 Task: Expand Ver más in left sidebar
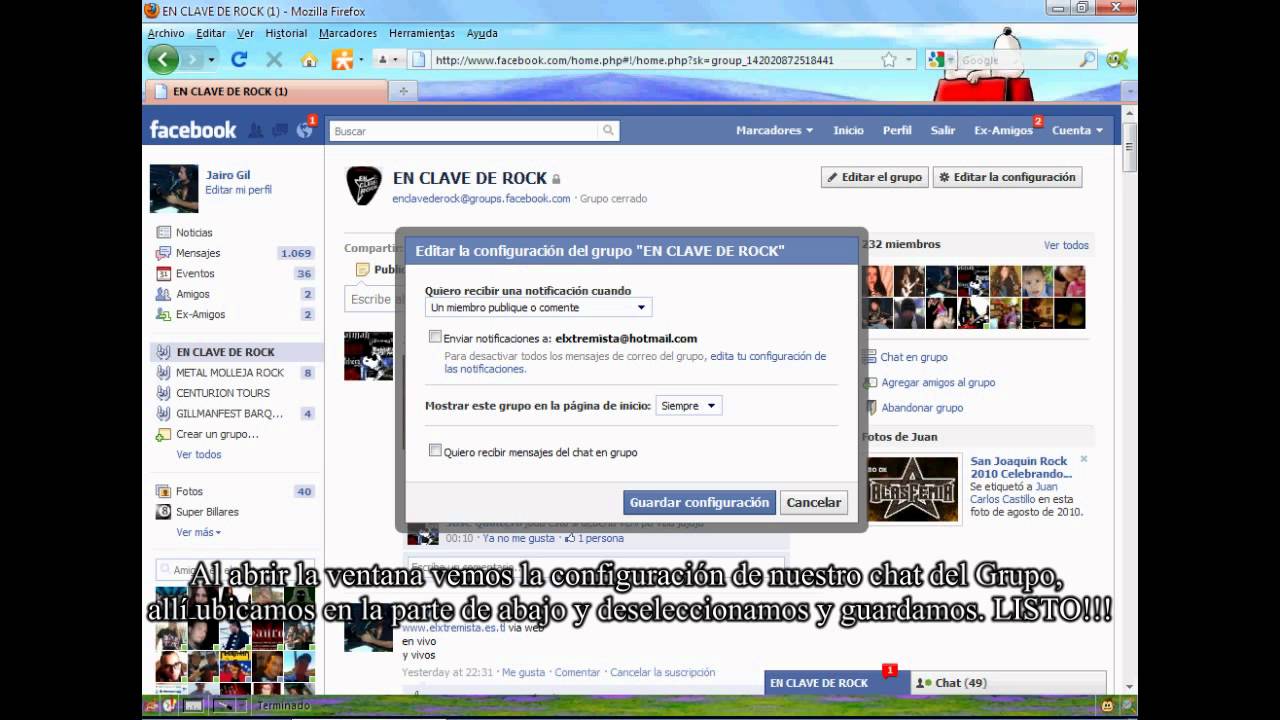tap(198, 532)
